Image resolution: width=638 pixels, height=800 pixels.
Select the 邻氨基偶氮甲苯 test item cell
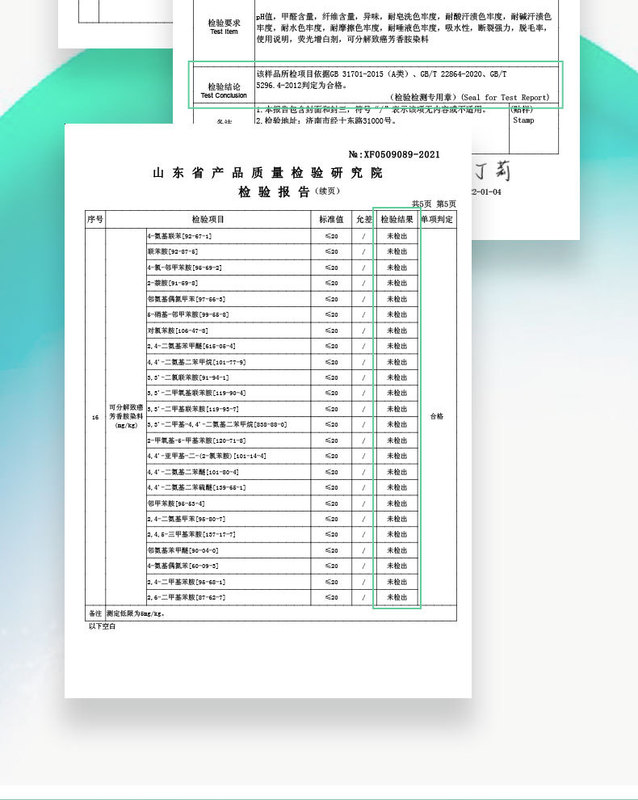click(x=228, y=299)
